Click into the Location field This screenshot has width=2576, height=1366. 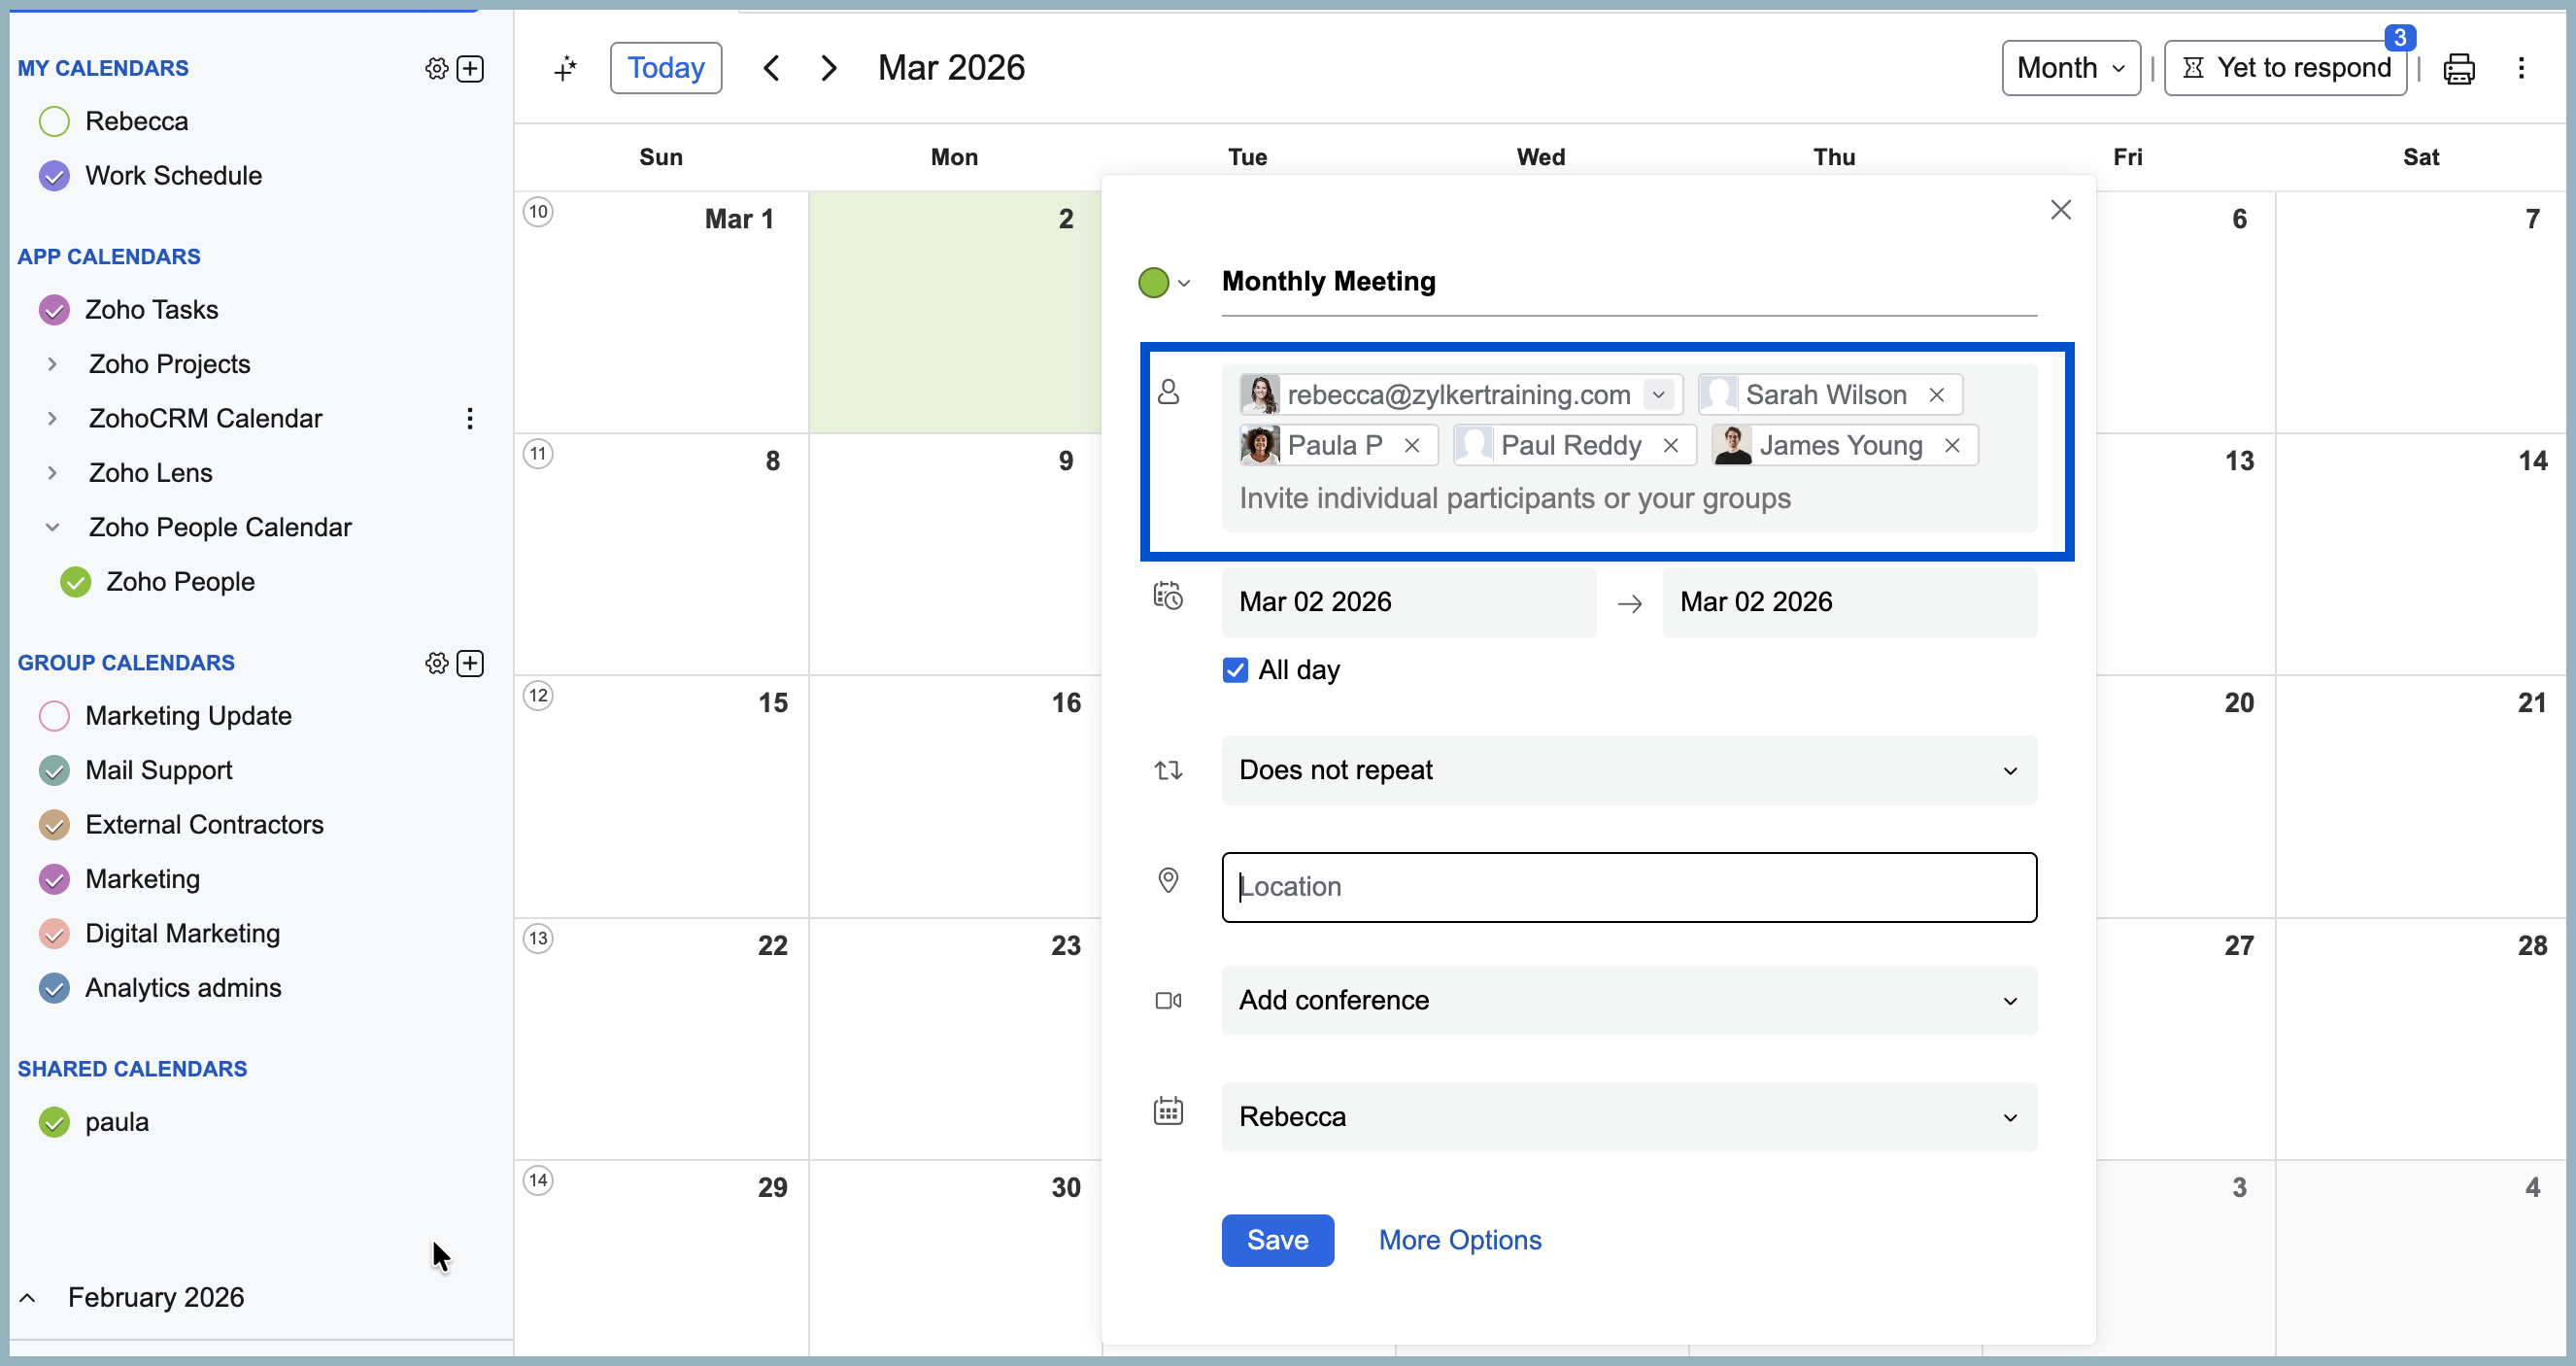(1628, 887)
